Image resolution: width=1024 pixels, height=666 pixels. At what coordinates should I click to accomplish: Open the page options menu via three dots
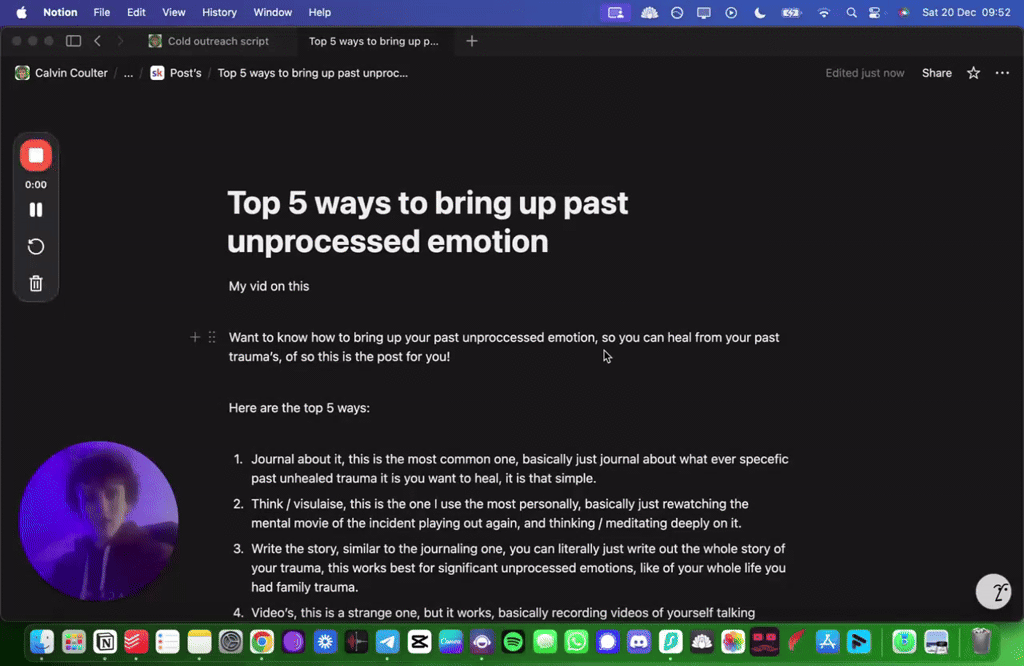[1002, 73]
